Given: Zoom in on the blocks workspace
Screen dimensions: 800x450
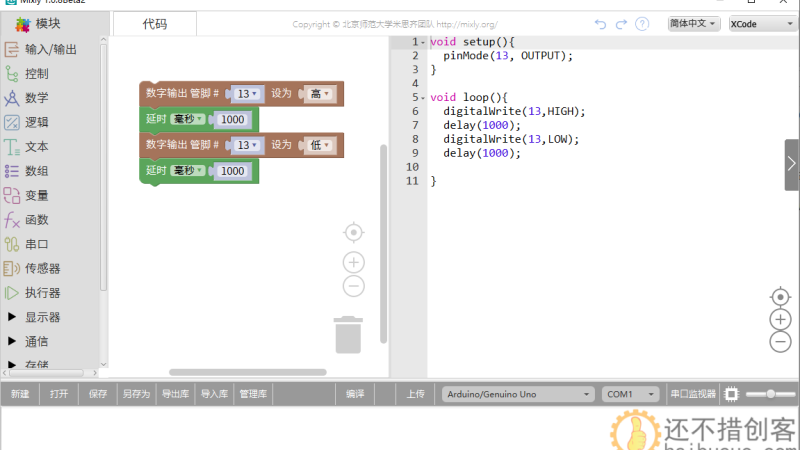Looking at the screenshot, I should coord(353,262).
